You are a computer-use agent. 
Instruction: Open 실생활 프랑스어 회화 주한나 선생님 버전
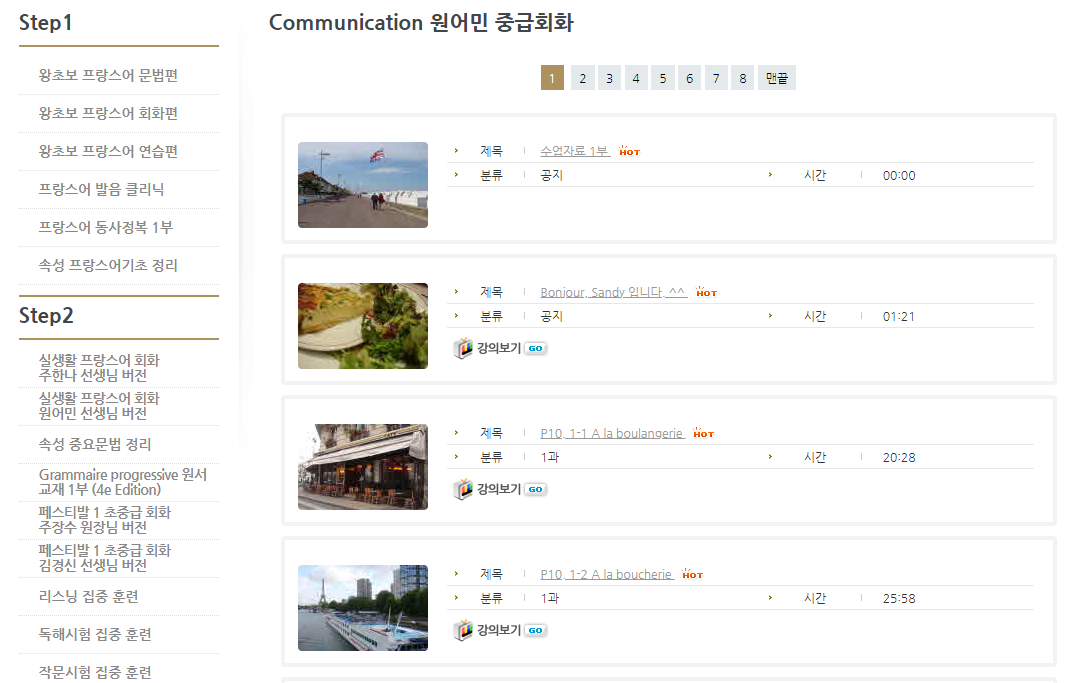click(99, 368)
